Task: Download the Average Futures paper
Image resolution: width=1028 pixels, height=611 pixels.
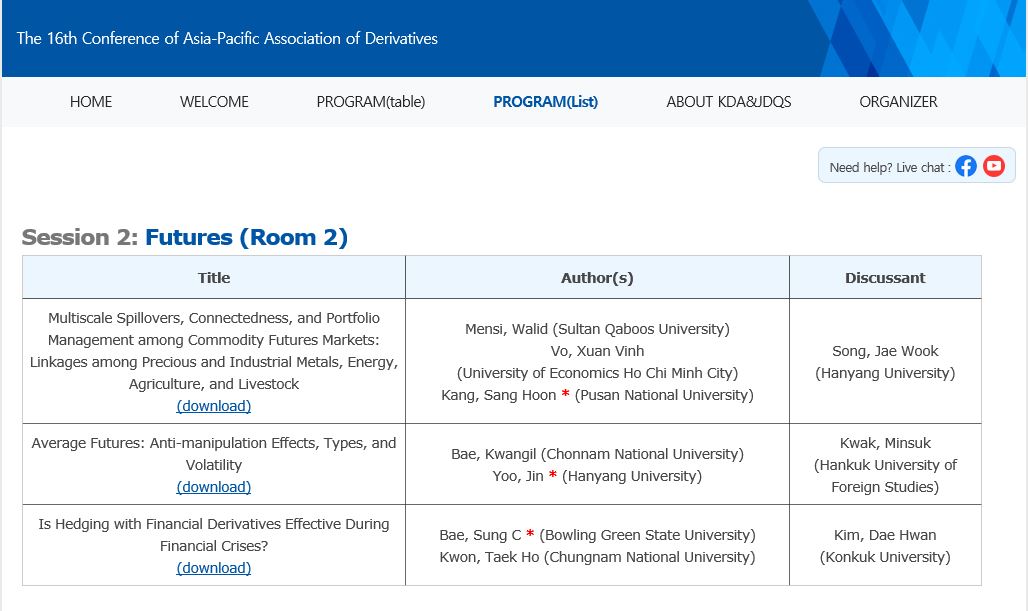Action: pos(214,487)
